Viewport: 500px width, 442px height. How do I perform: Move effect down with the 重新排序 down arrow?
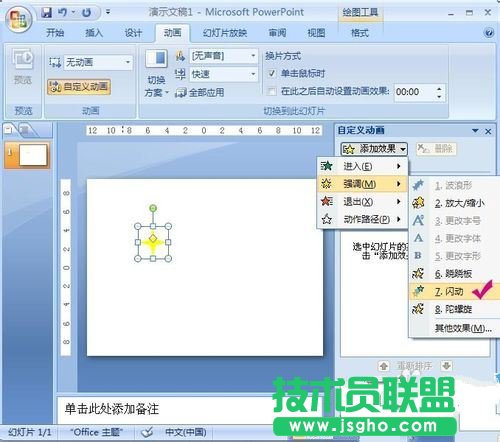(x=446, y=366)
